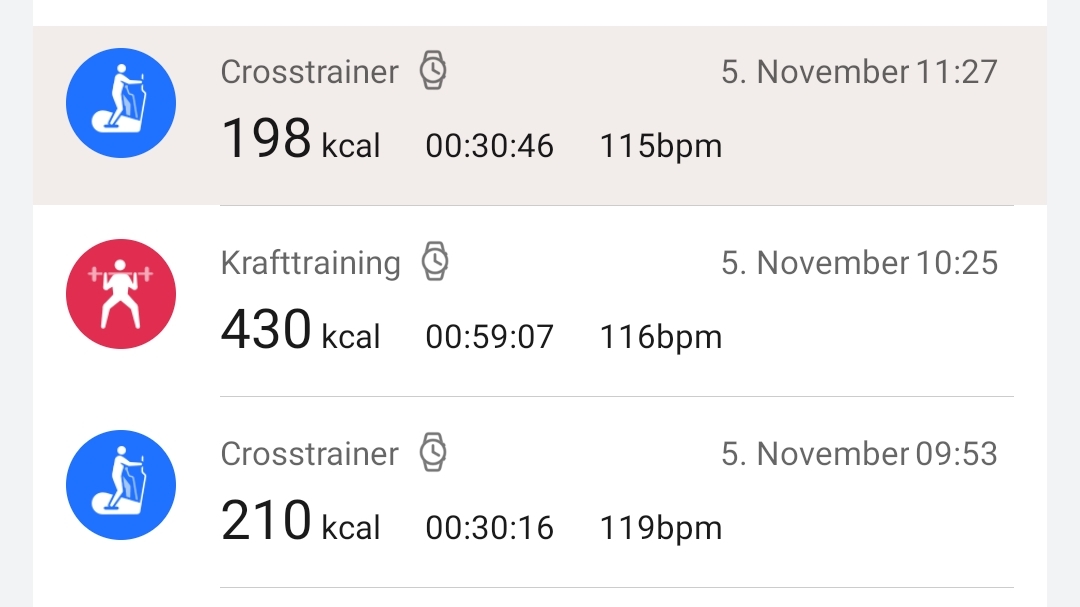Tap the blue Crosstrainer icon at 09:53
The image size is (1080, 607).
pos(121,485)
